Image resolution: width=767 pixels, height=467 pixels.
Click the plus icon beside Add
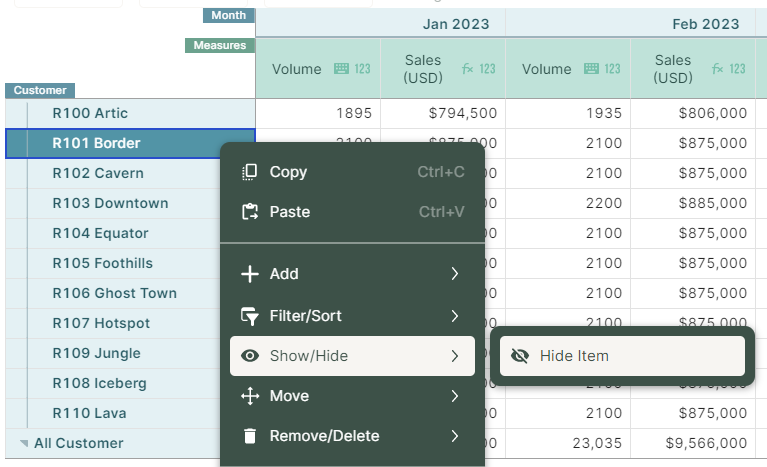(249, 274)
